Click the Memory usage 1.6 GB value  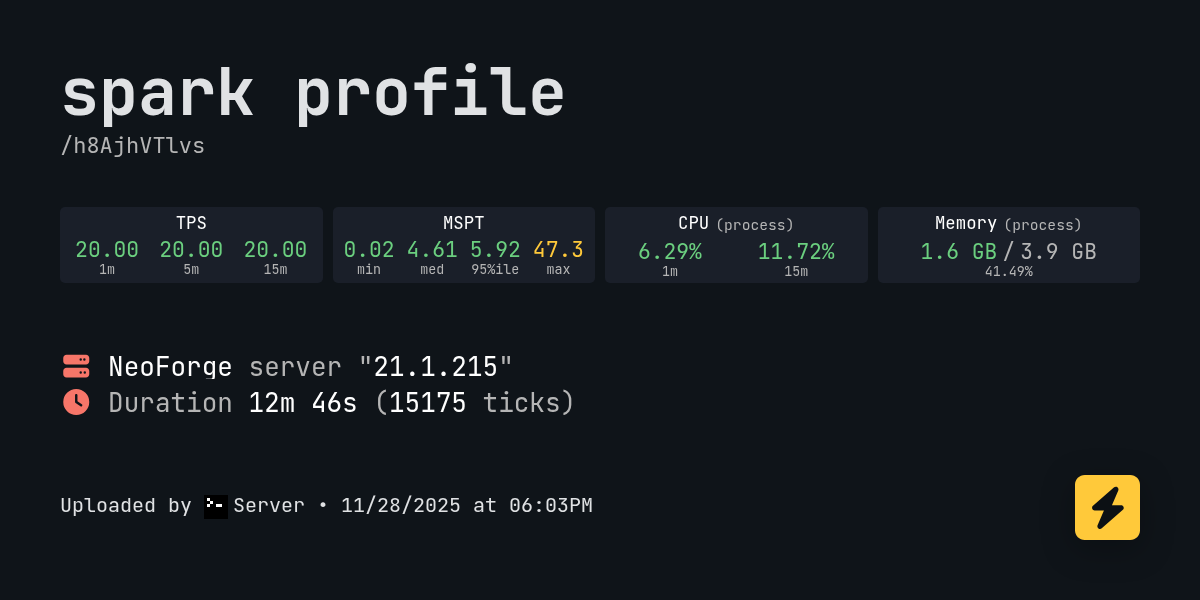tap(958, 252)
